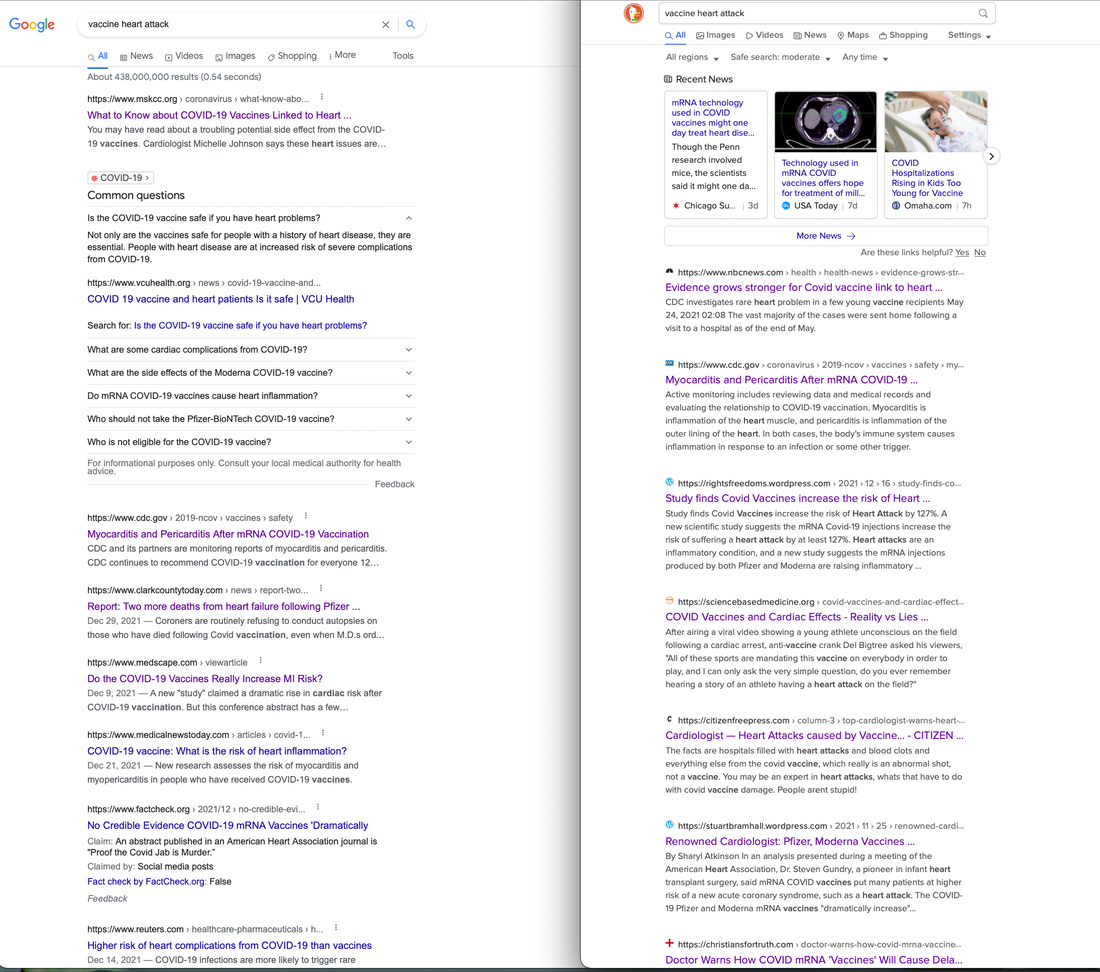Switch to DuckDuckGo Maps tab
The height and width of the screenshot is (972, 1100).
(x=853, y=35)
